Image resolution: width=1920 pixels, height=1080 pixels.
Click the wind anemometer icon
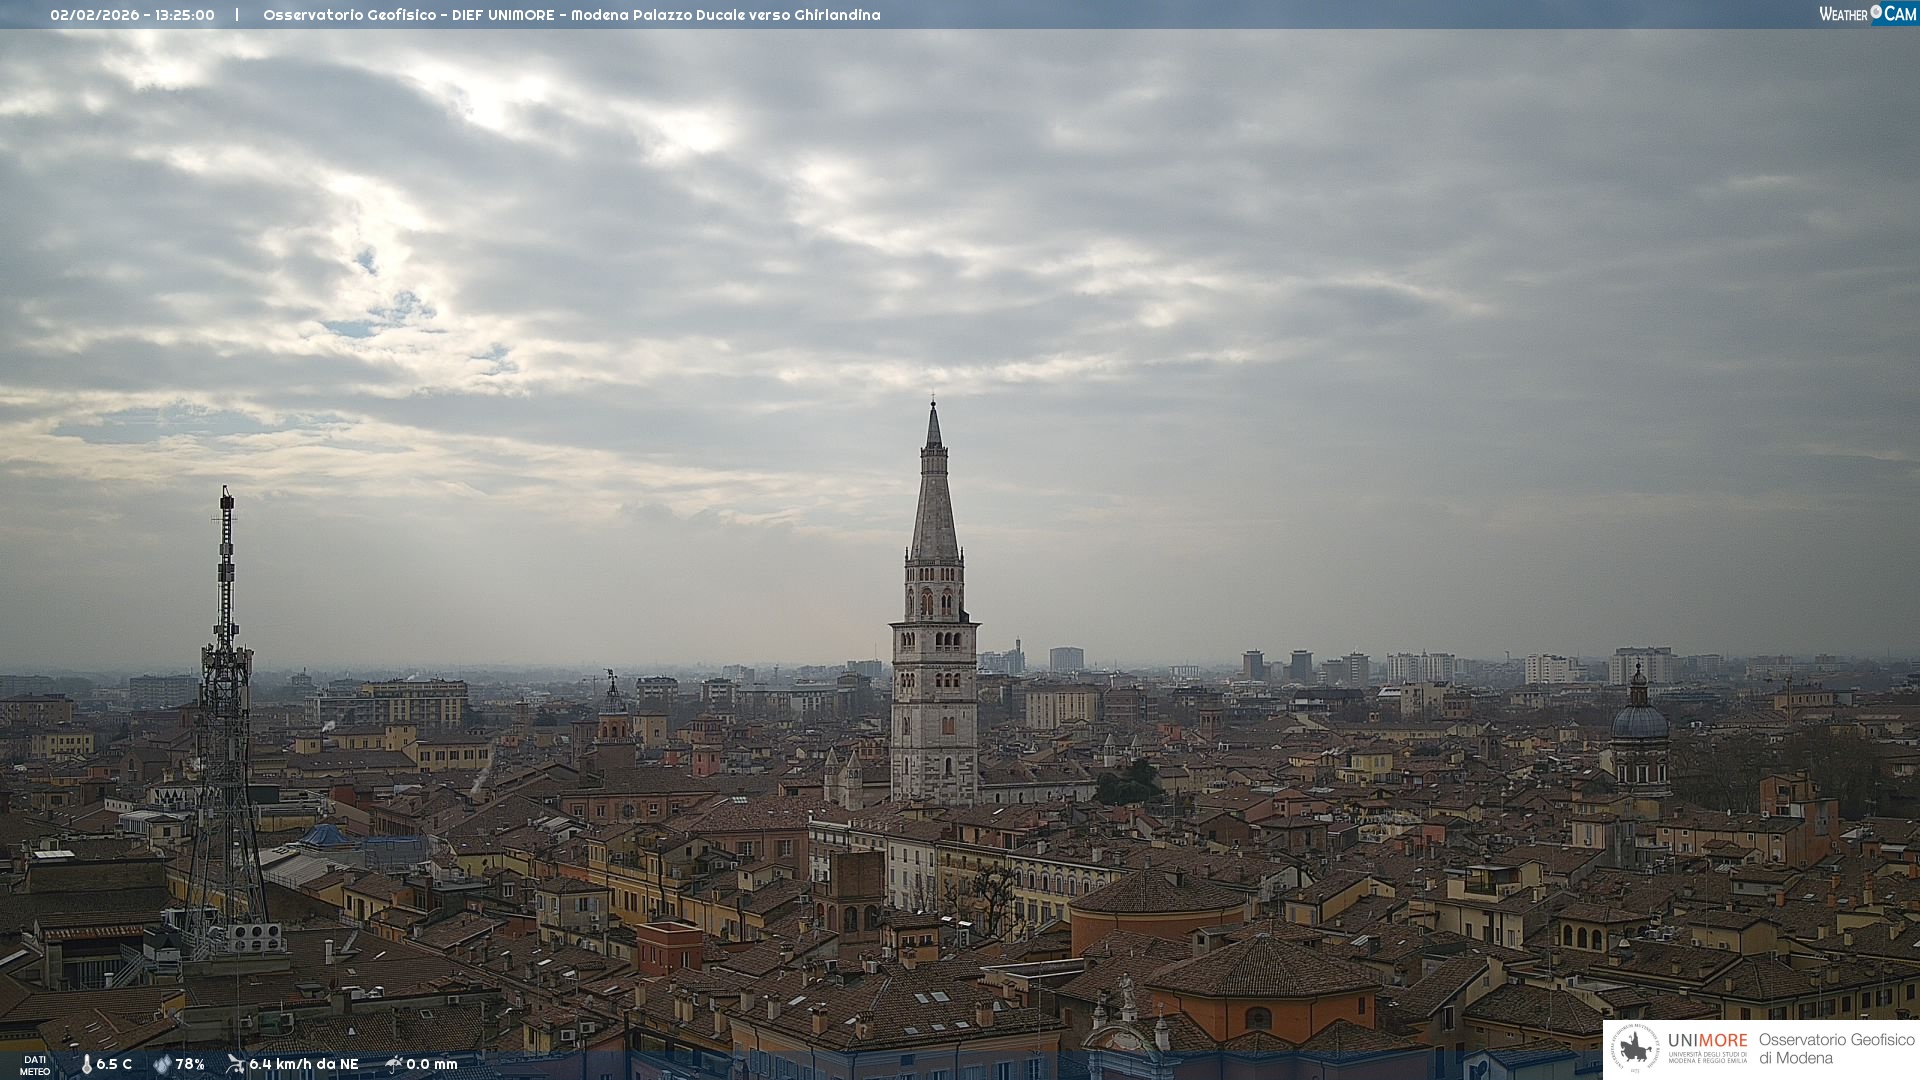click(x=235, y=1064)
